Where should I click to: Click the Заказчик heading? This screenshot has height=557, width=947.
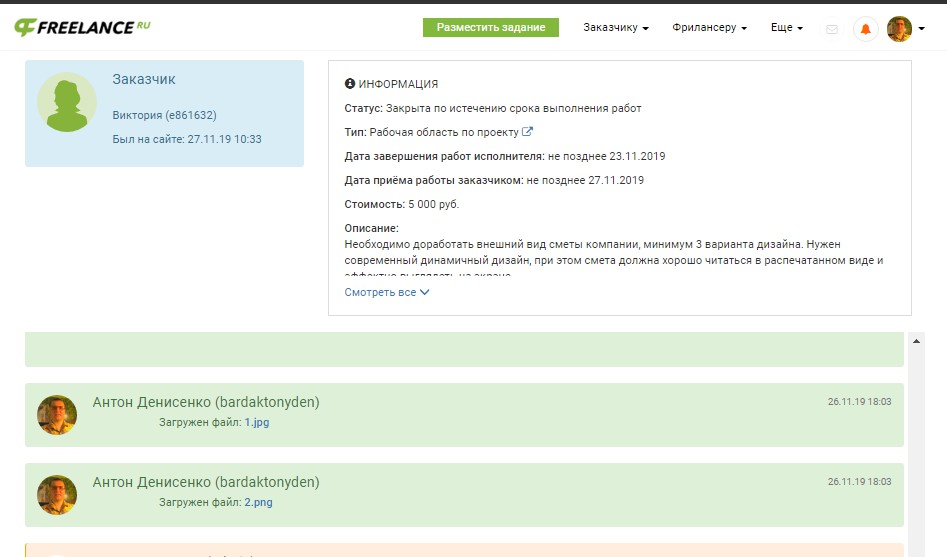point(144,79)
